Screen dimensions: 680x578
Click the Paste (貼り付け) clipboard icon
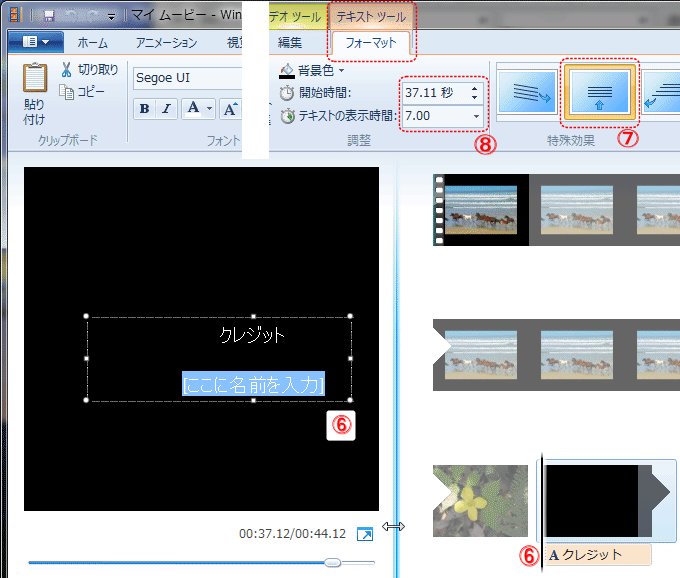tap(35, 78)
